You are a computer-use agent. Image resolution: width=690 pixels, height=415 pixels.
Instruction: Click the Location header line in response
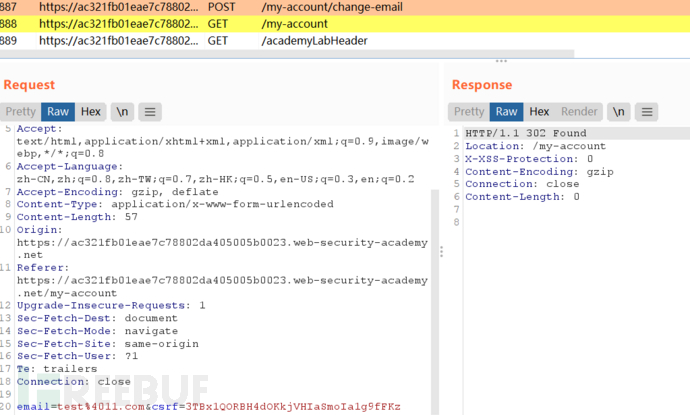coord(535,146)
